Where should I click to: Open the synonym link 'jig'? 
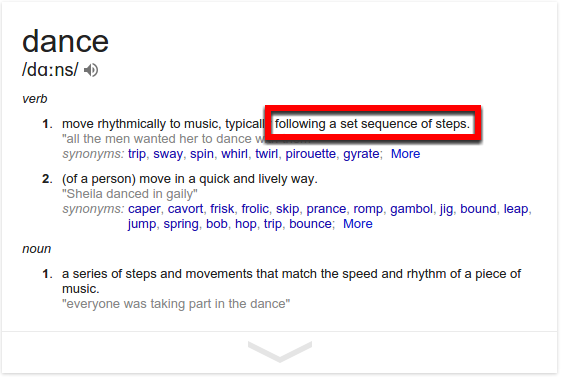446,209
